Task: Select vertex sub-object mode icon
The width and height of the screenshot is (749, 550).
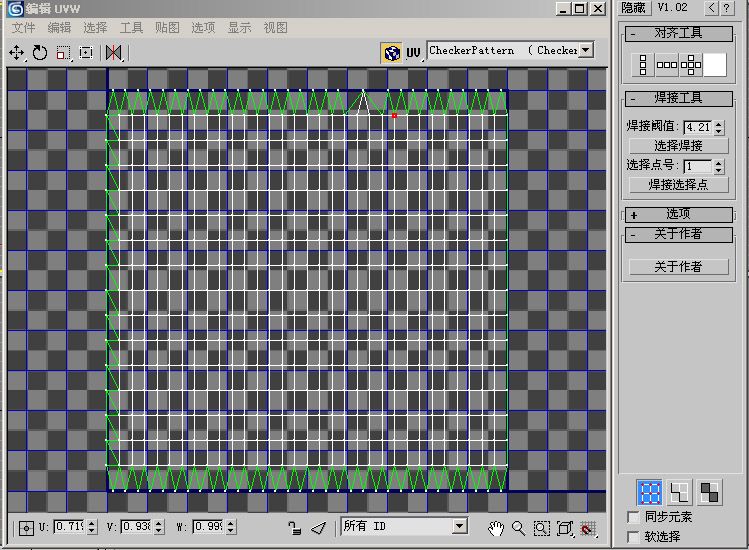Action: [650, 493]
